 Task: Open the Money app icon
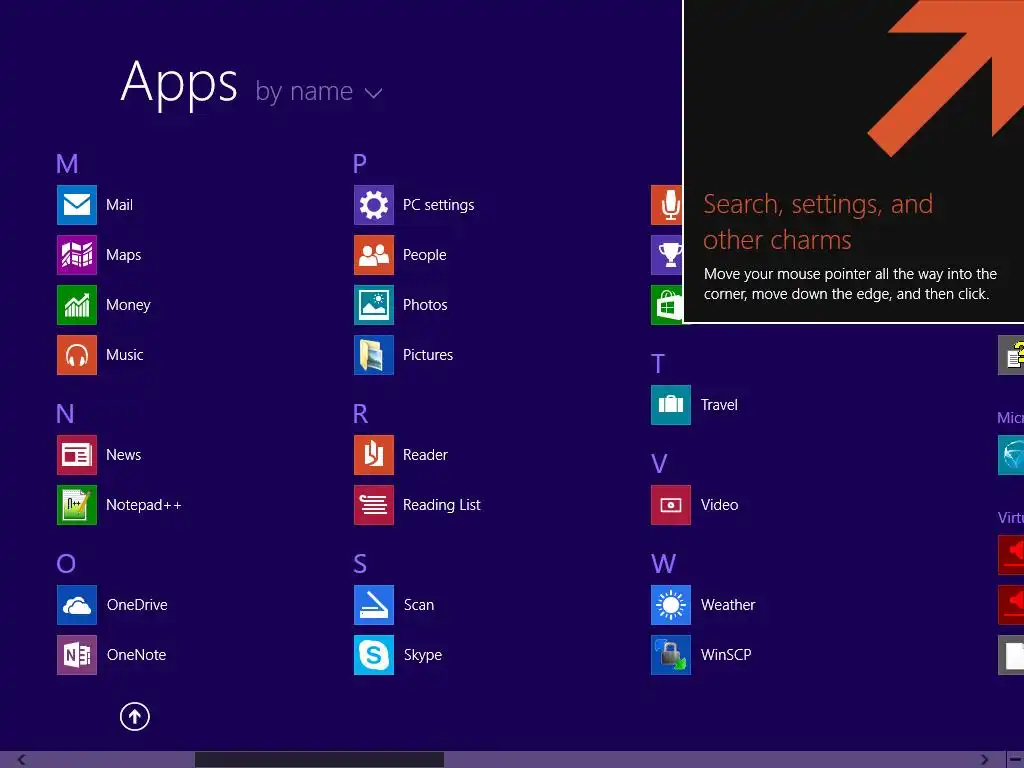(x=76, y=305)
